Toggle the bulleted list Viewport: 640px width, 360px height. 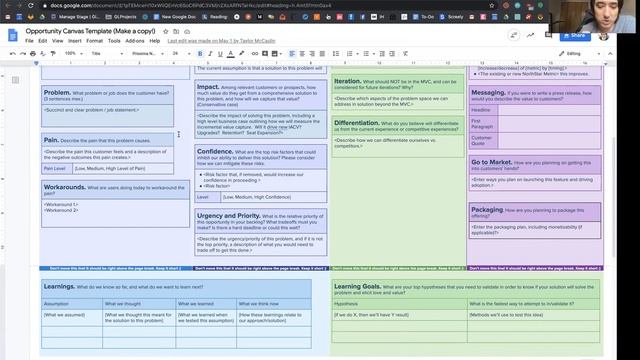tap(366, 53)
